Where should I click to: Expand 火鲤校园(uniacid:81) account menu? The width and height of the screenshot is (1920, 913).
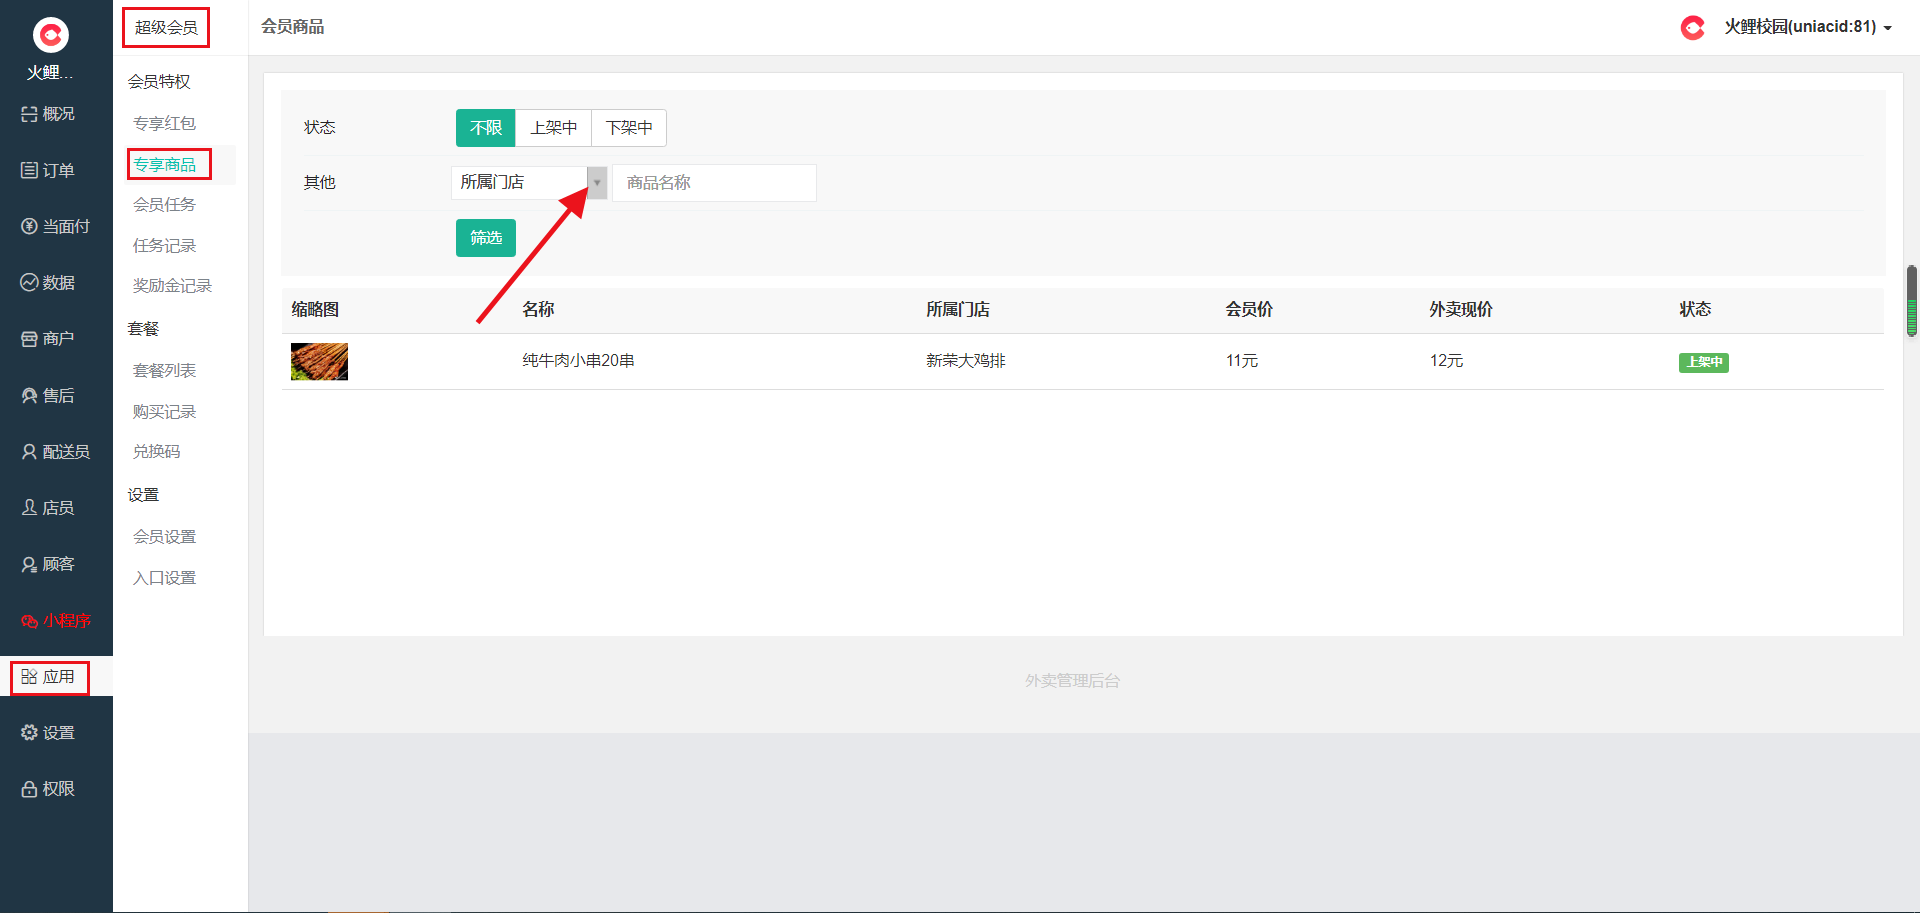pos(1808,27)
